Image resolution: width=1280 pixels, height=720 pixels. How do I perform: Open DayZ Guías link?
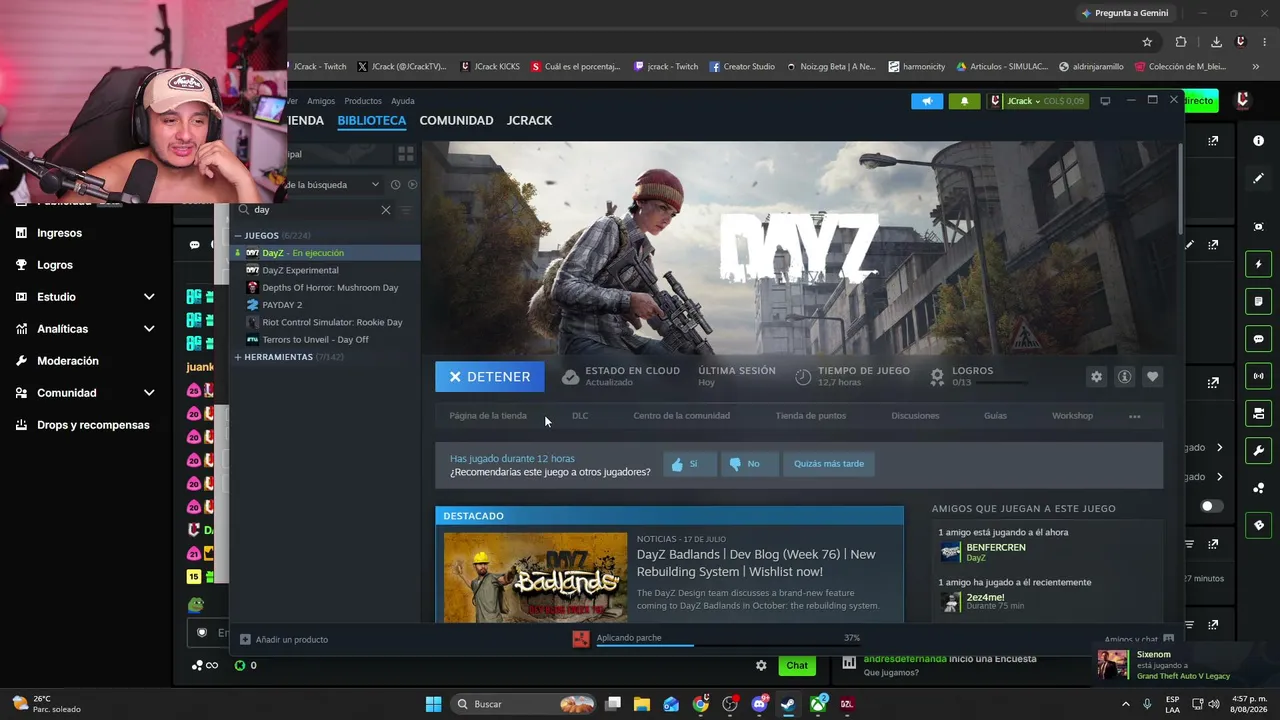(x=995, y=416)
